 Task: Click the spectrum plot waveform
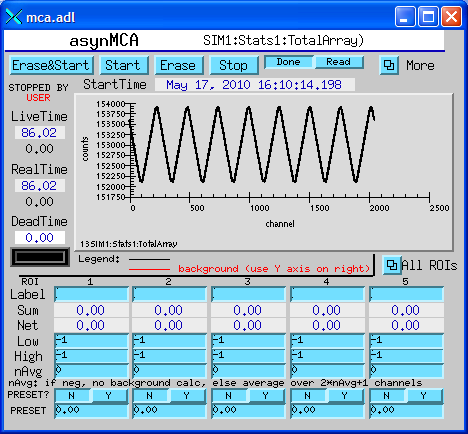tap(252, 144)
